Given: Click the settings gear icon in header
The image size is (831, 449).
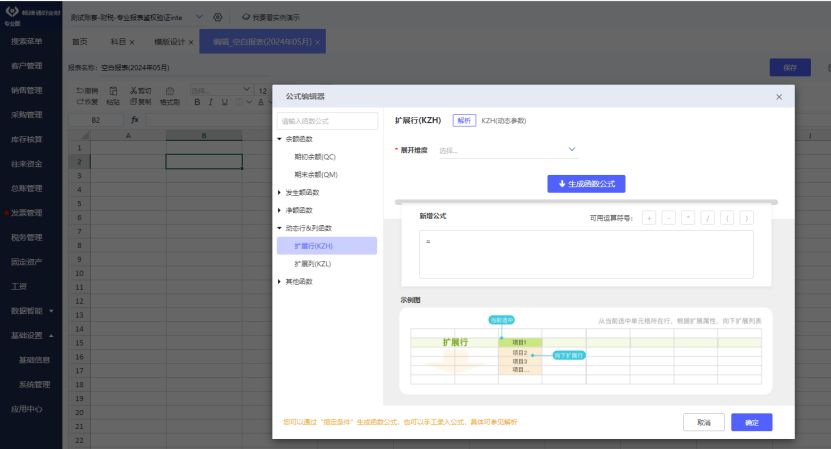Looking at the screenshot, I should (218, 17).
